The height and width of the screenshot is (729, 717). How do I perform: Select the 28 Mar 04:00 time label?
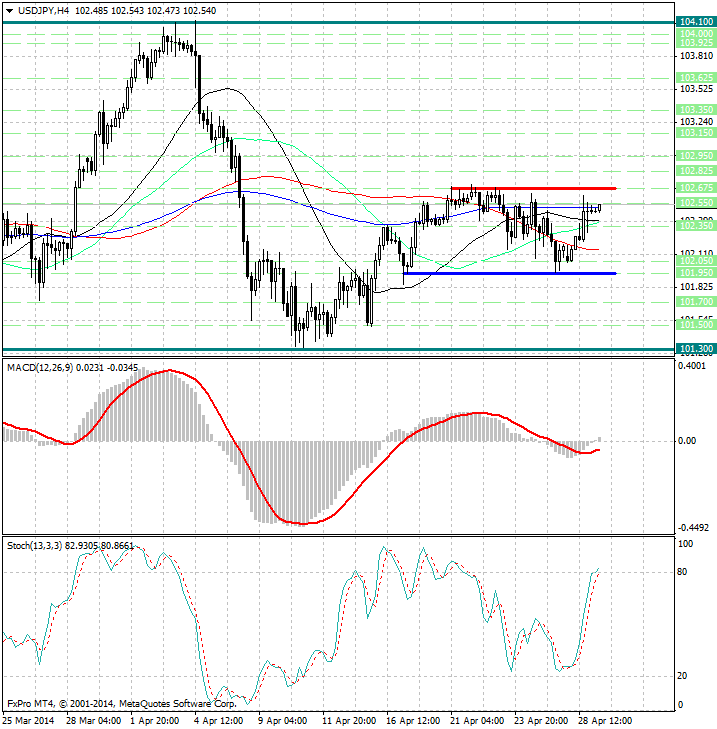[93, 721]
